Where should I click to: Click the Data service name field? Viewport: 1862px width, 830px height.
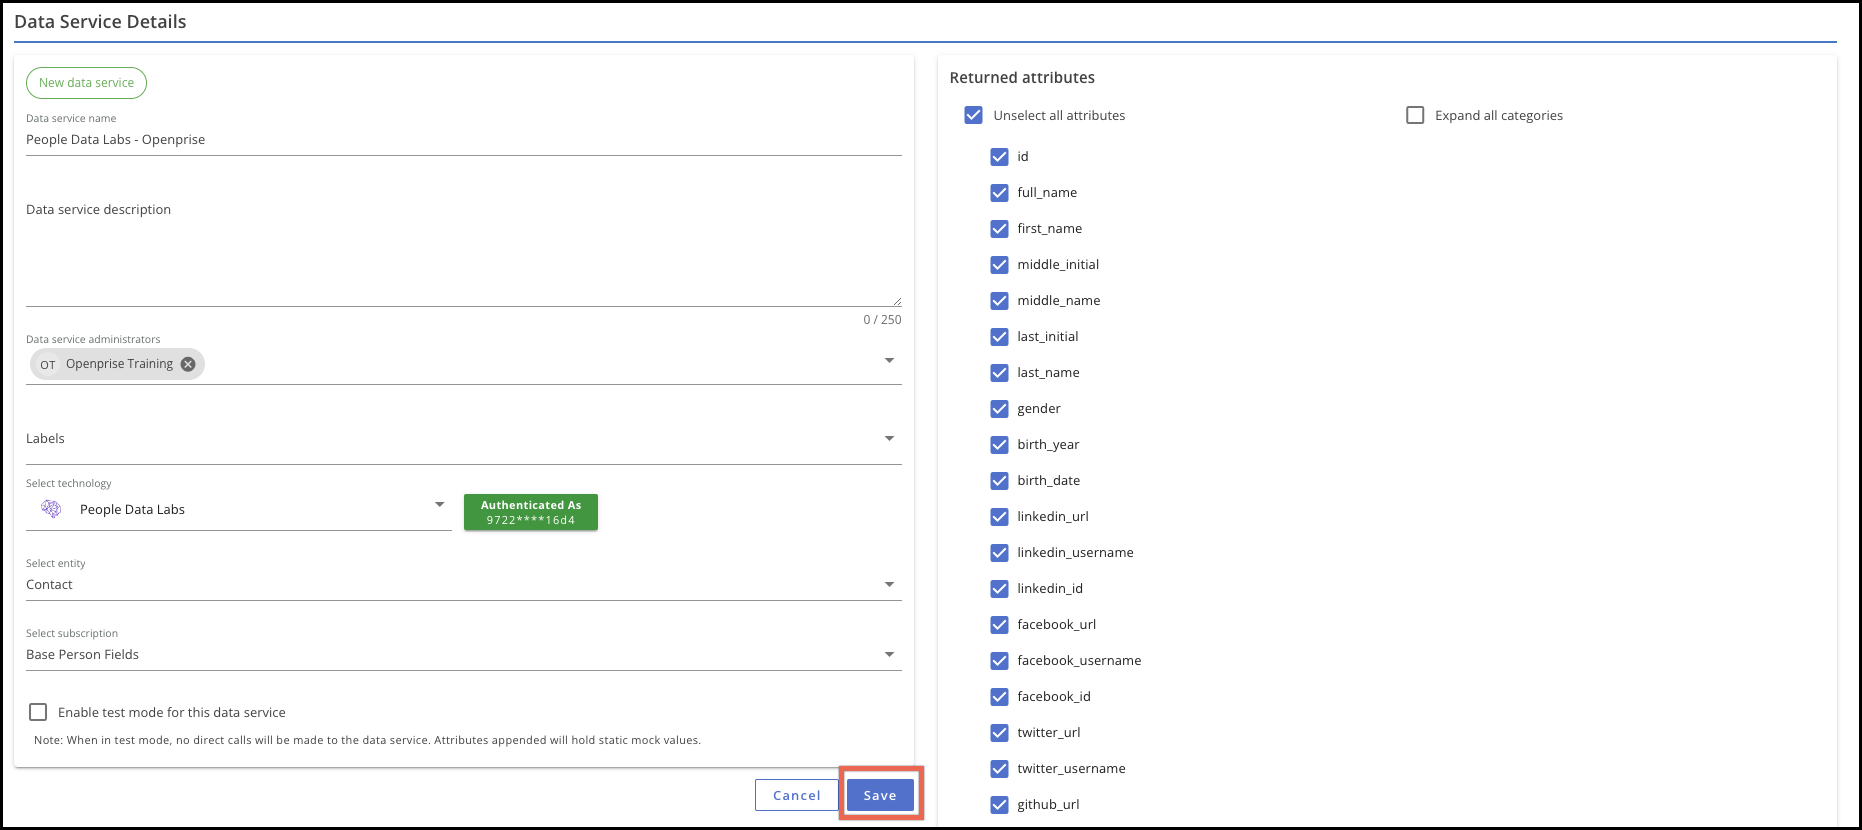tap(464, 140)
